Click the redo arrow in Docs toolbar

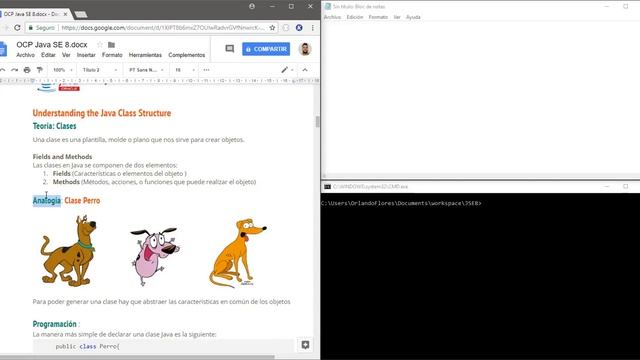pos(14,70)
